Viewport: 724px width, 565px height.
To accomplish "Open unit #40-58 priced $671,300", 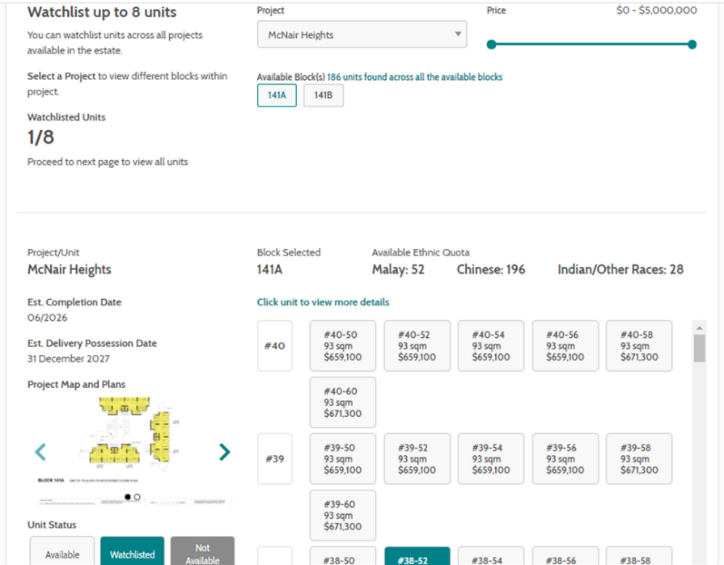I will pos(639,346).
